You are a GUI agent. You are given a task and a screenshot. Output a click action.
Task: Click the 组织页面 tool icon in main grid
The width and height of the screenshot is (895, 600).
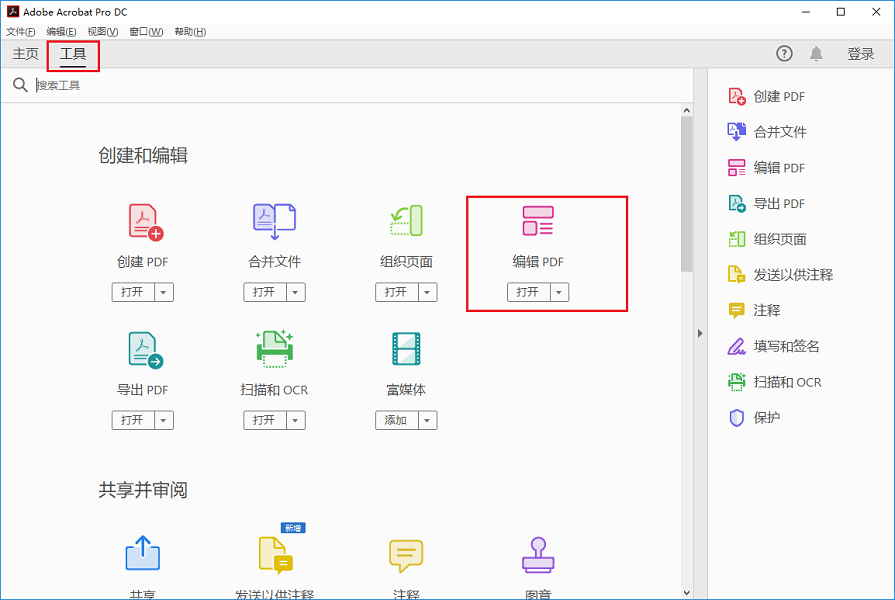[406, 221]
